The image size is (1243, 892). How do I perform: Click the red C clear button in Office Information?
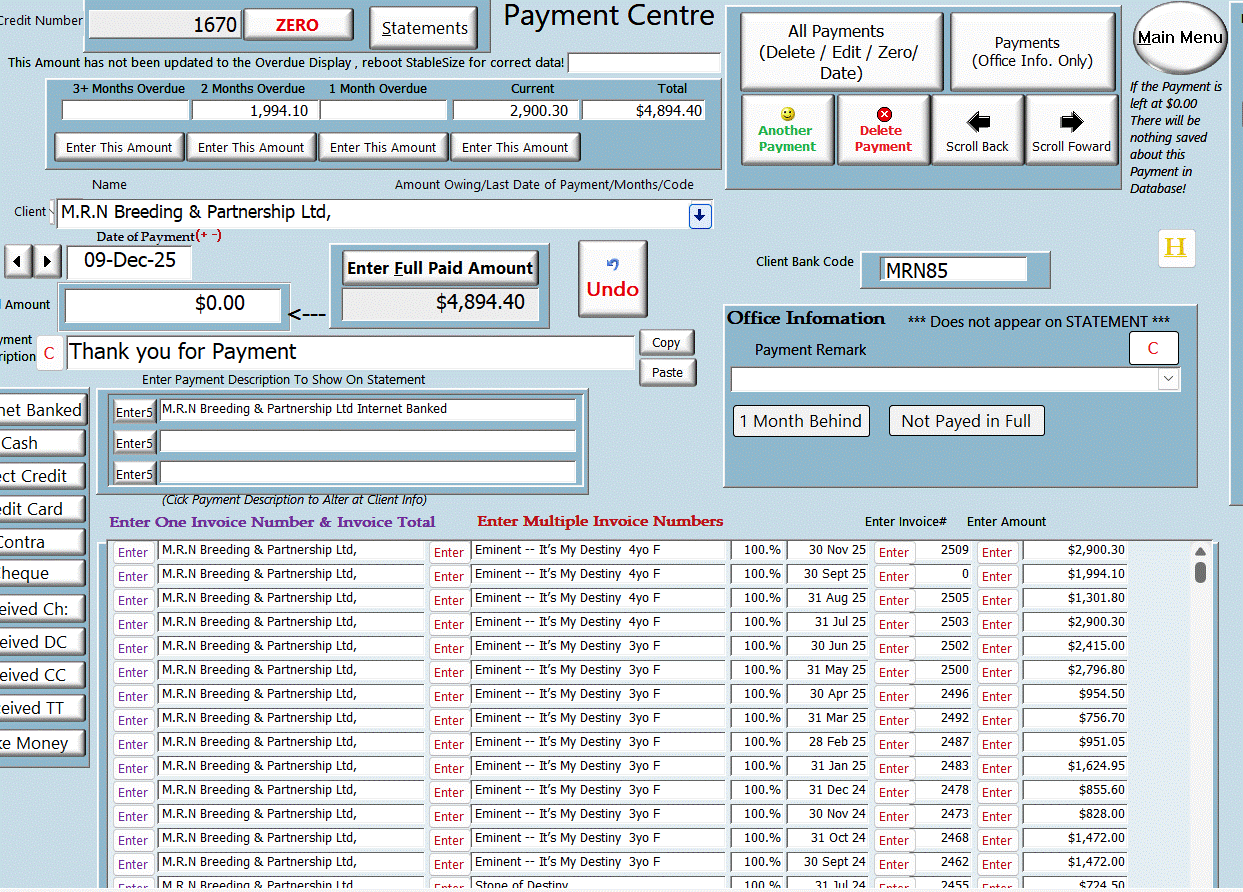[x=1153, y=348]
